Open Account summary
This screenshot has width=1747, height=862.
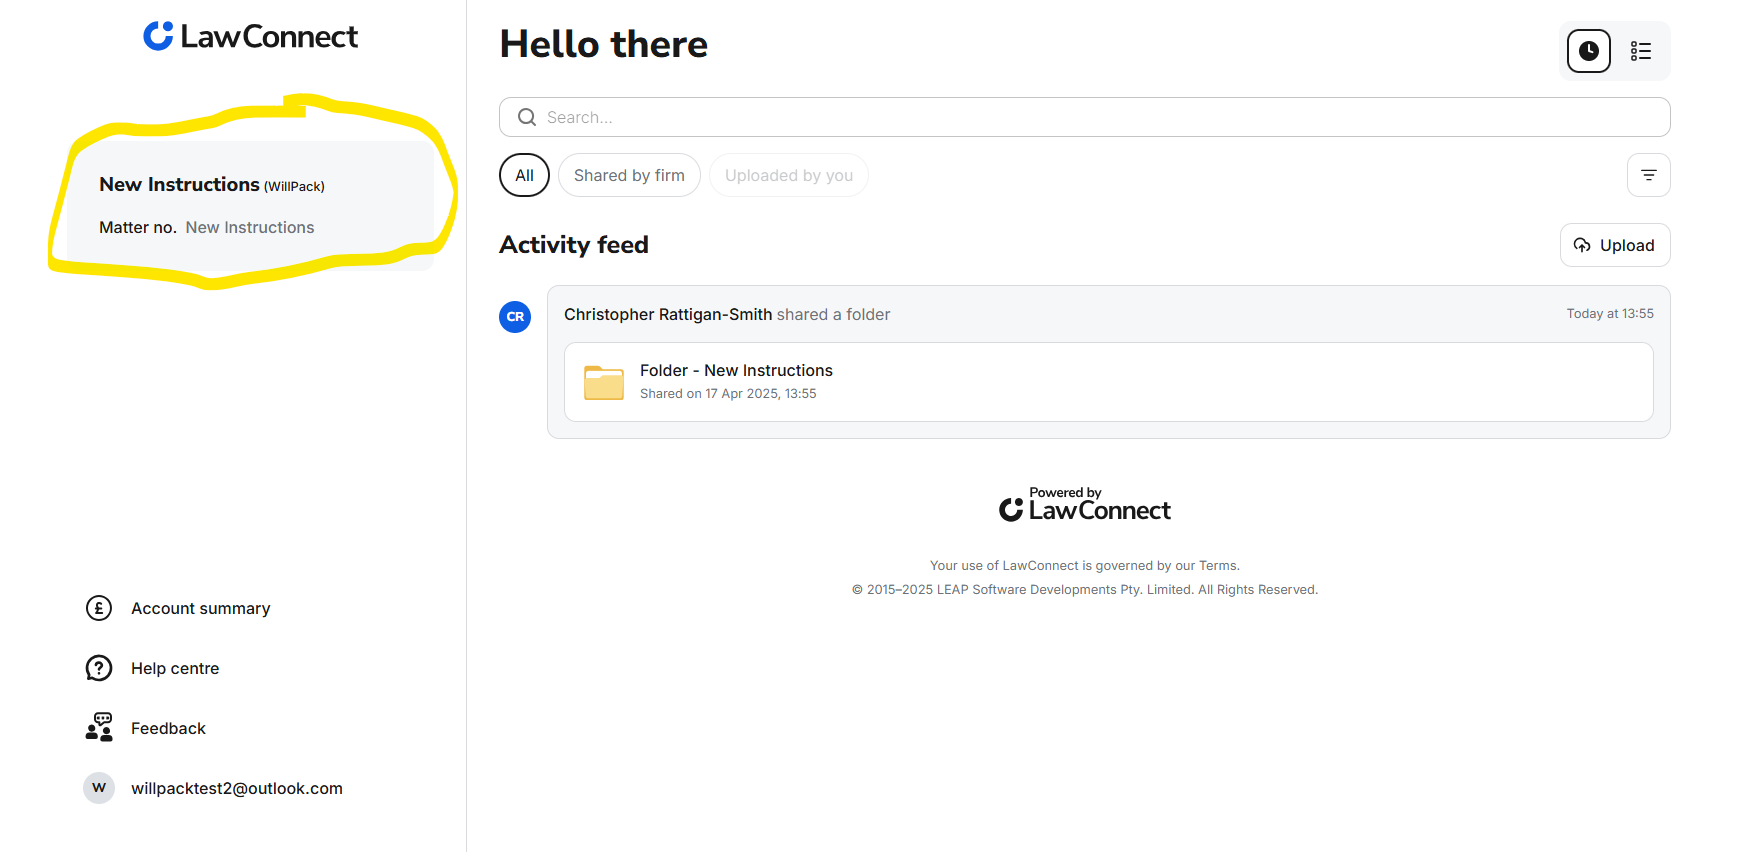pyautogui.click(x=200, y=608)
